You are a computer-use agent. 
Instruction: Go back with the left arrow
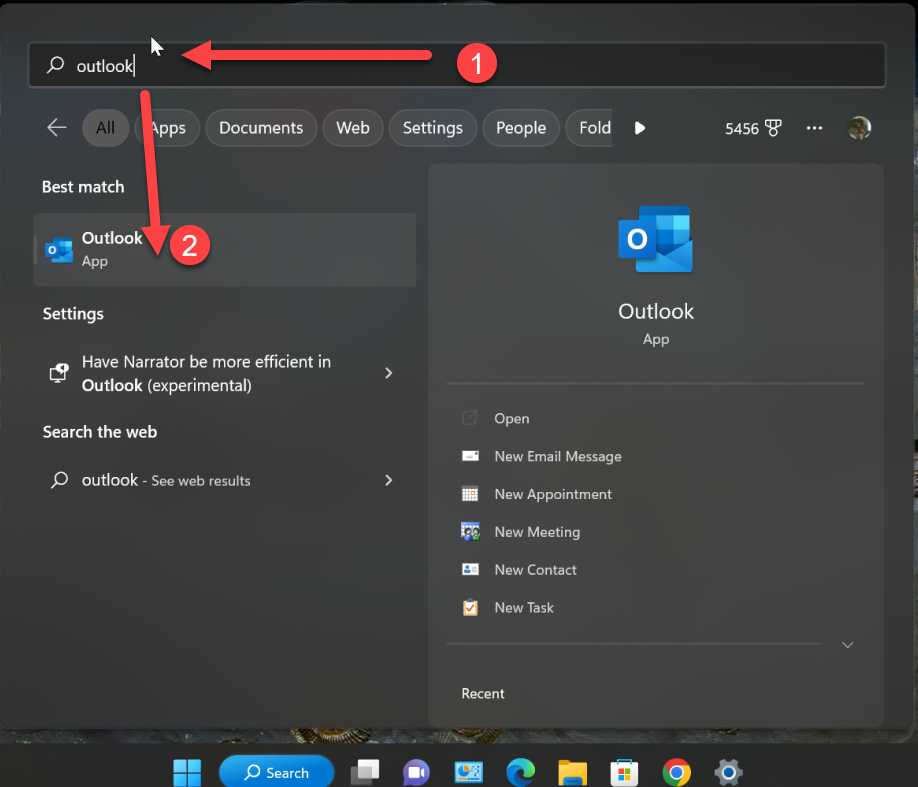pos(57,128)
